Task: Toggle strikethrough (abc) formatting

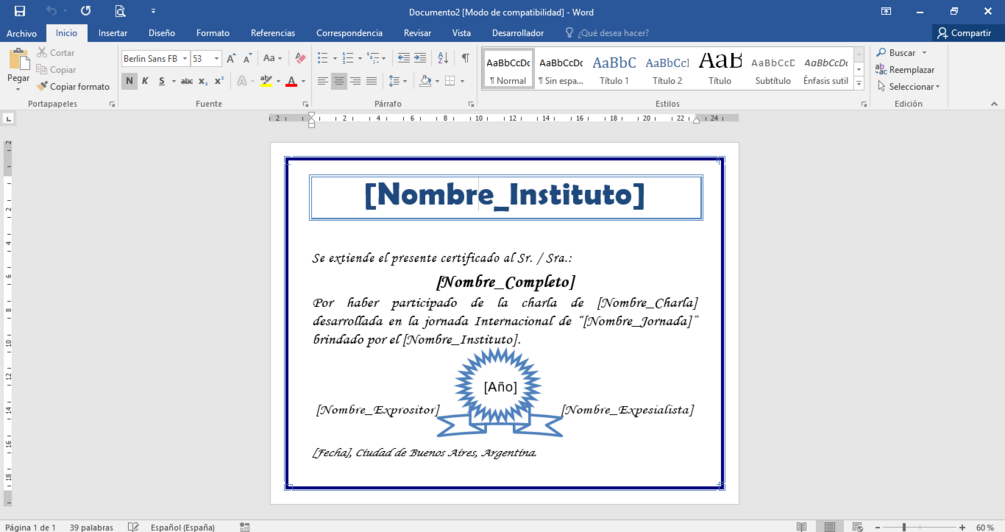Action: click(x=187, y=81)
